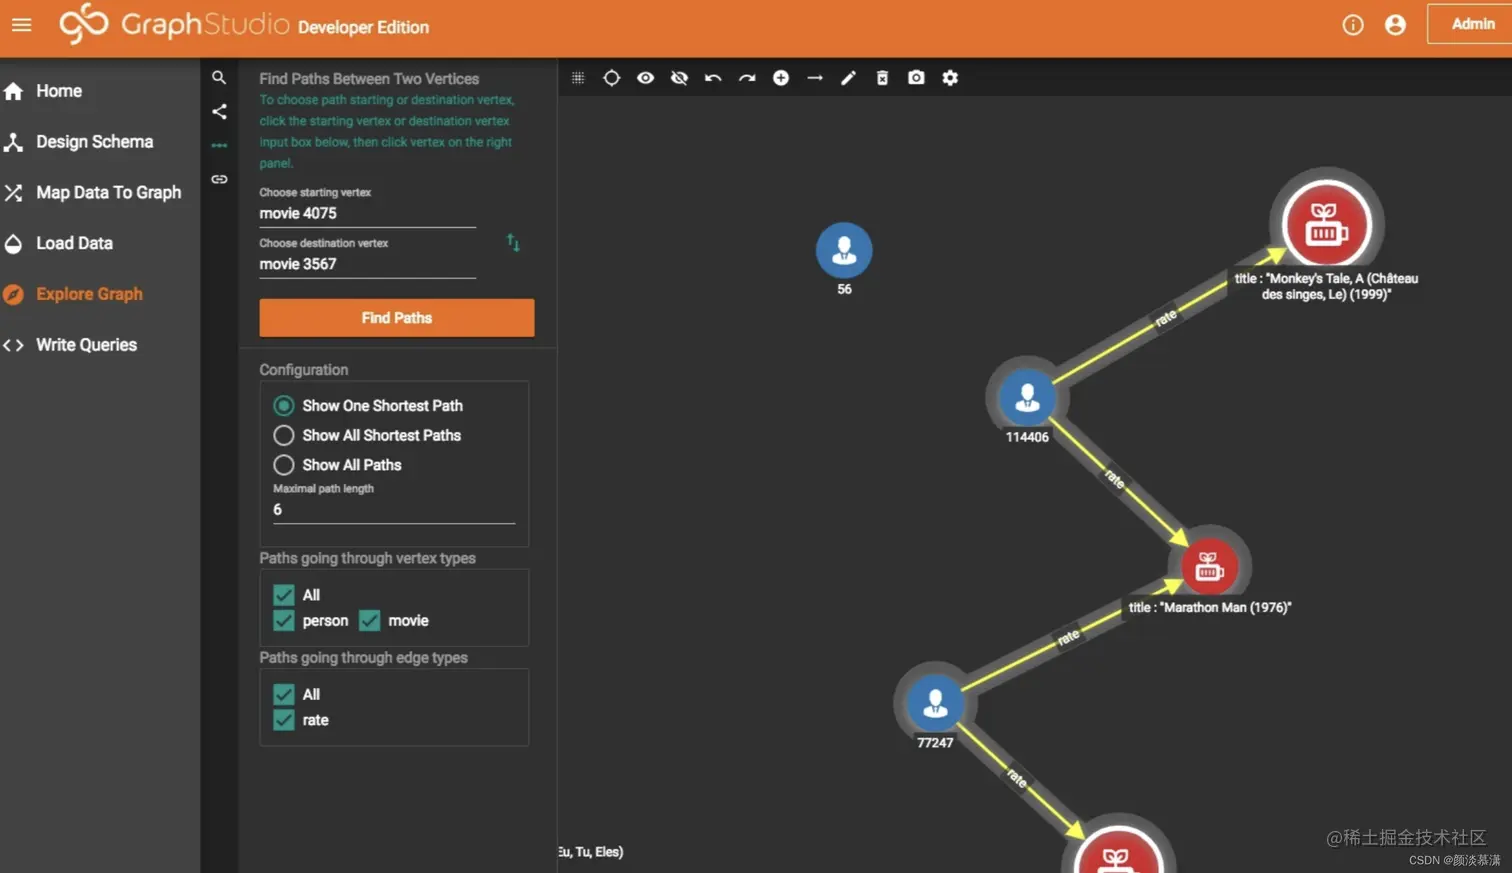Screen dimensions: 1512x873
Task: Select person vertex 56
Action: click(x=844, y=250)
